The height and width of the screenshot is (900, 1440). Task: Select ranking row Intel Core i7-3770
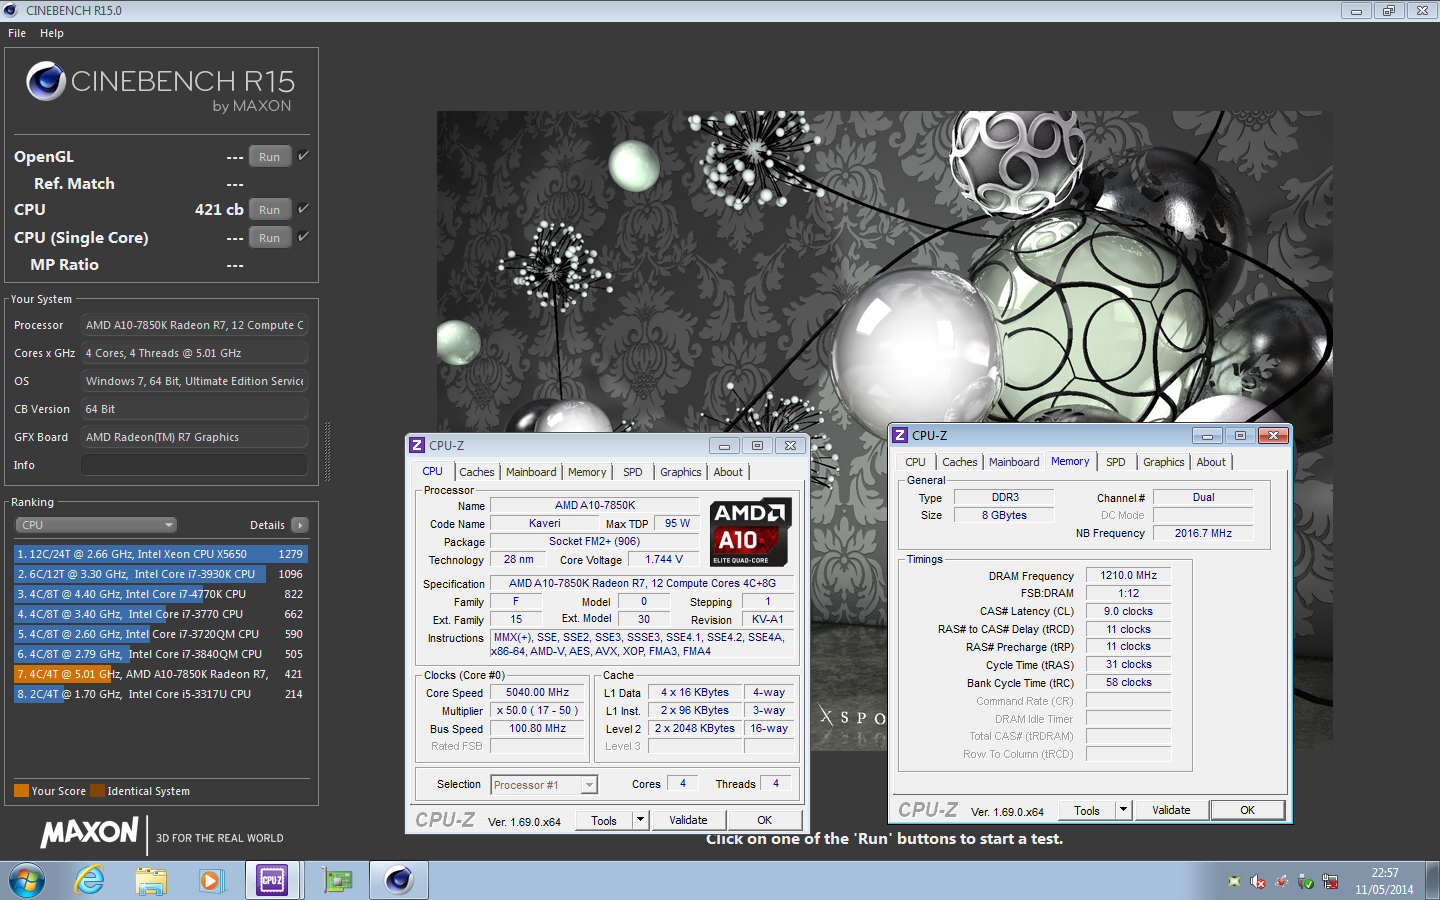tap(160, 614)
